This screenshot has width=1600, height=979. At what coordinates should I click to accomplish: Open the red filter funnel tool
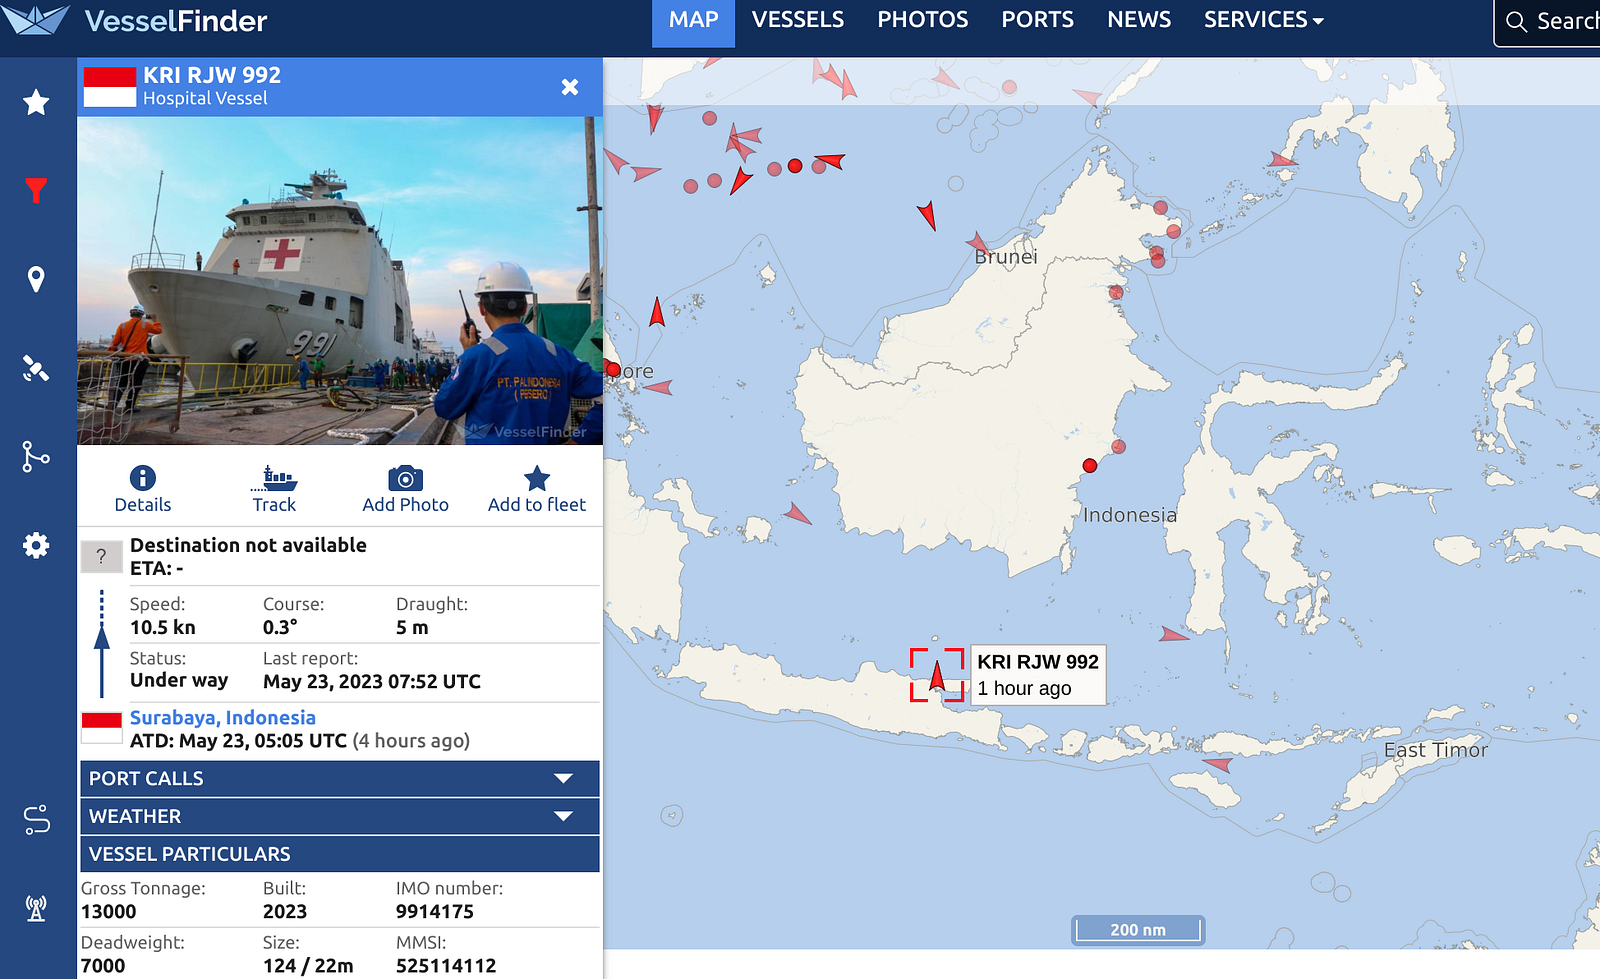click(36, 190)
